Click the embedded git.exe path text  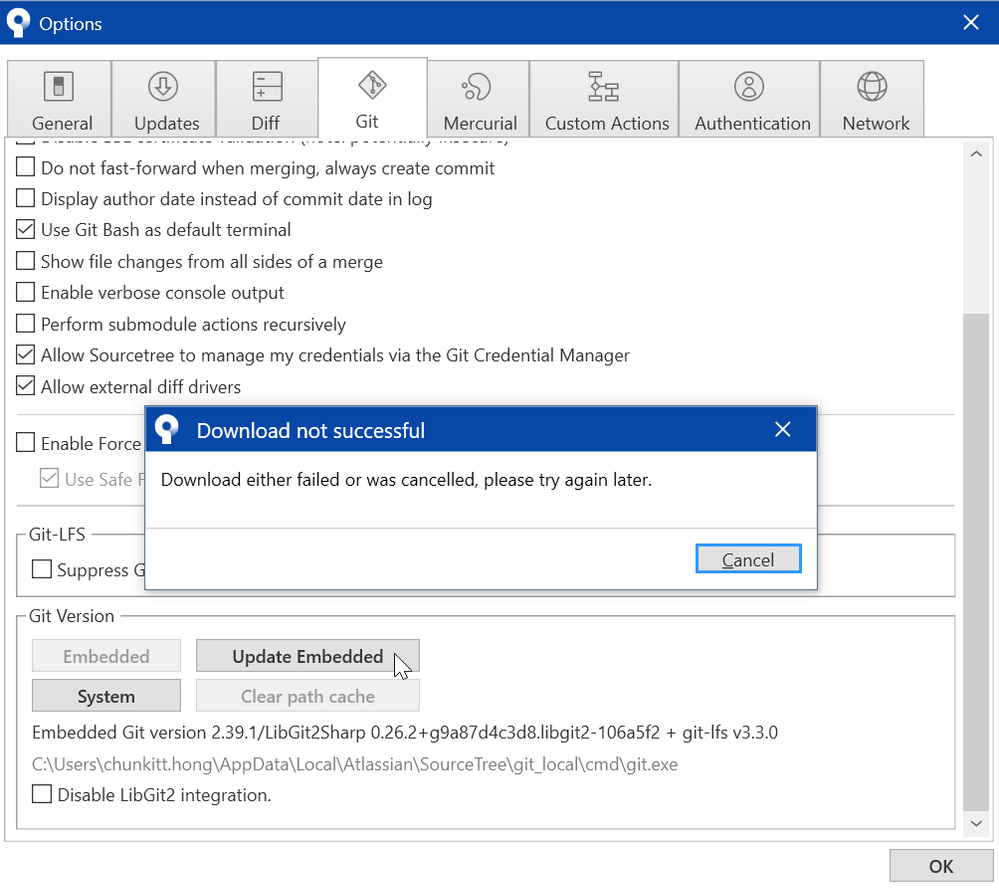(355, 764)
